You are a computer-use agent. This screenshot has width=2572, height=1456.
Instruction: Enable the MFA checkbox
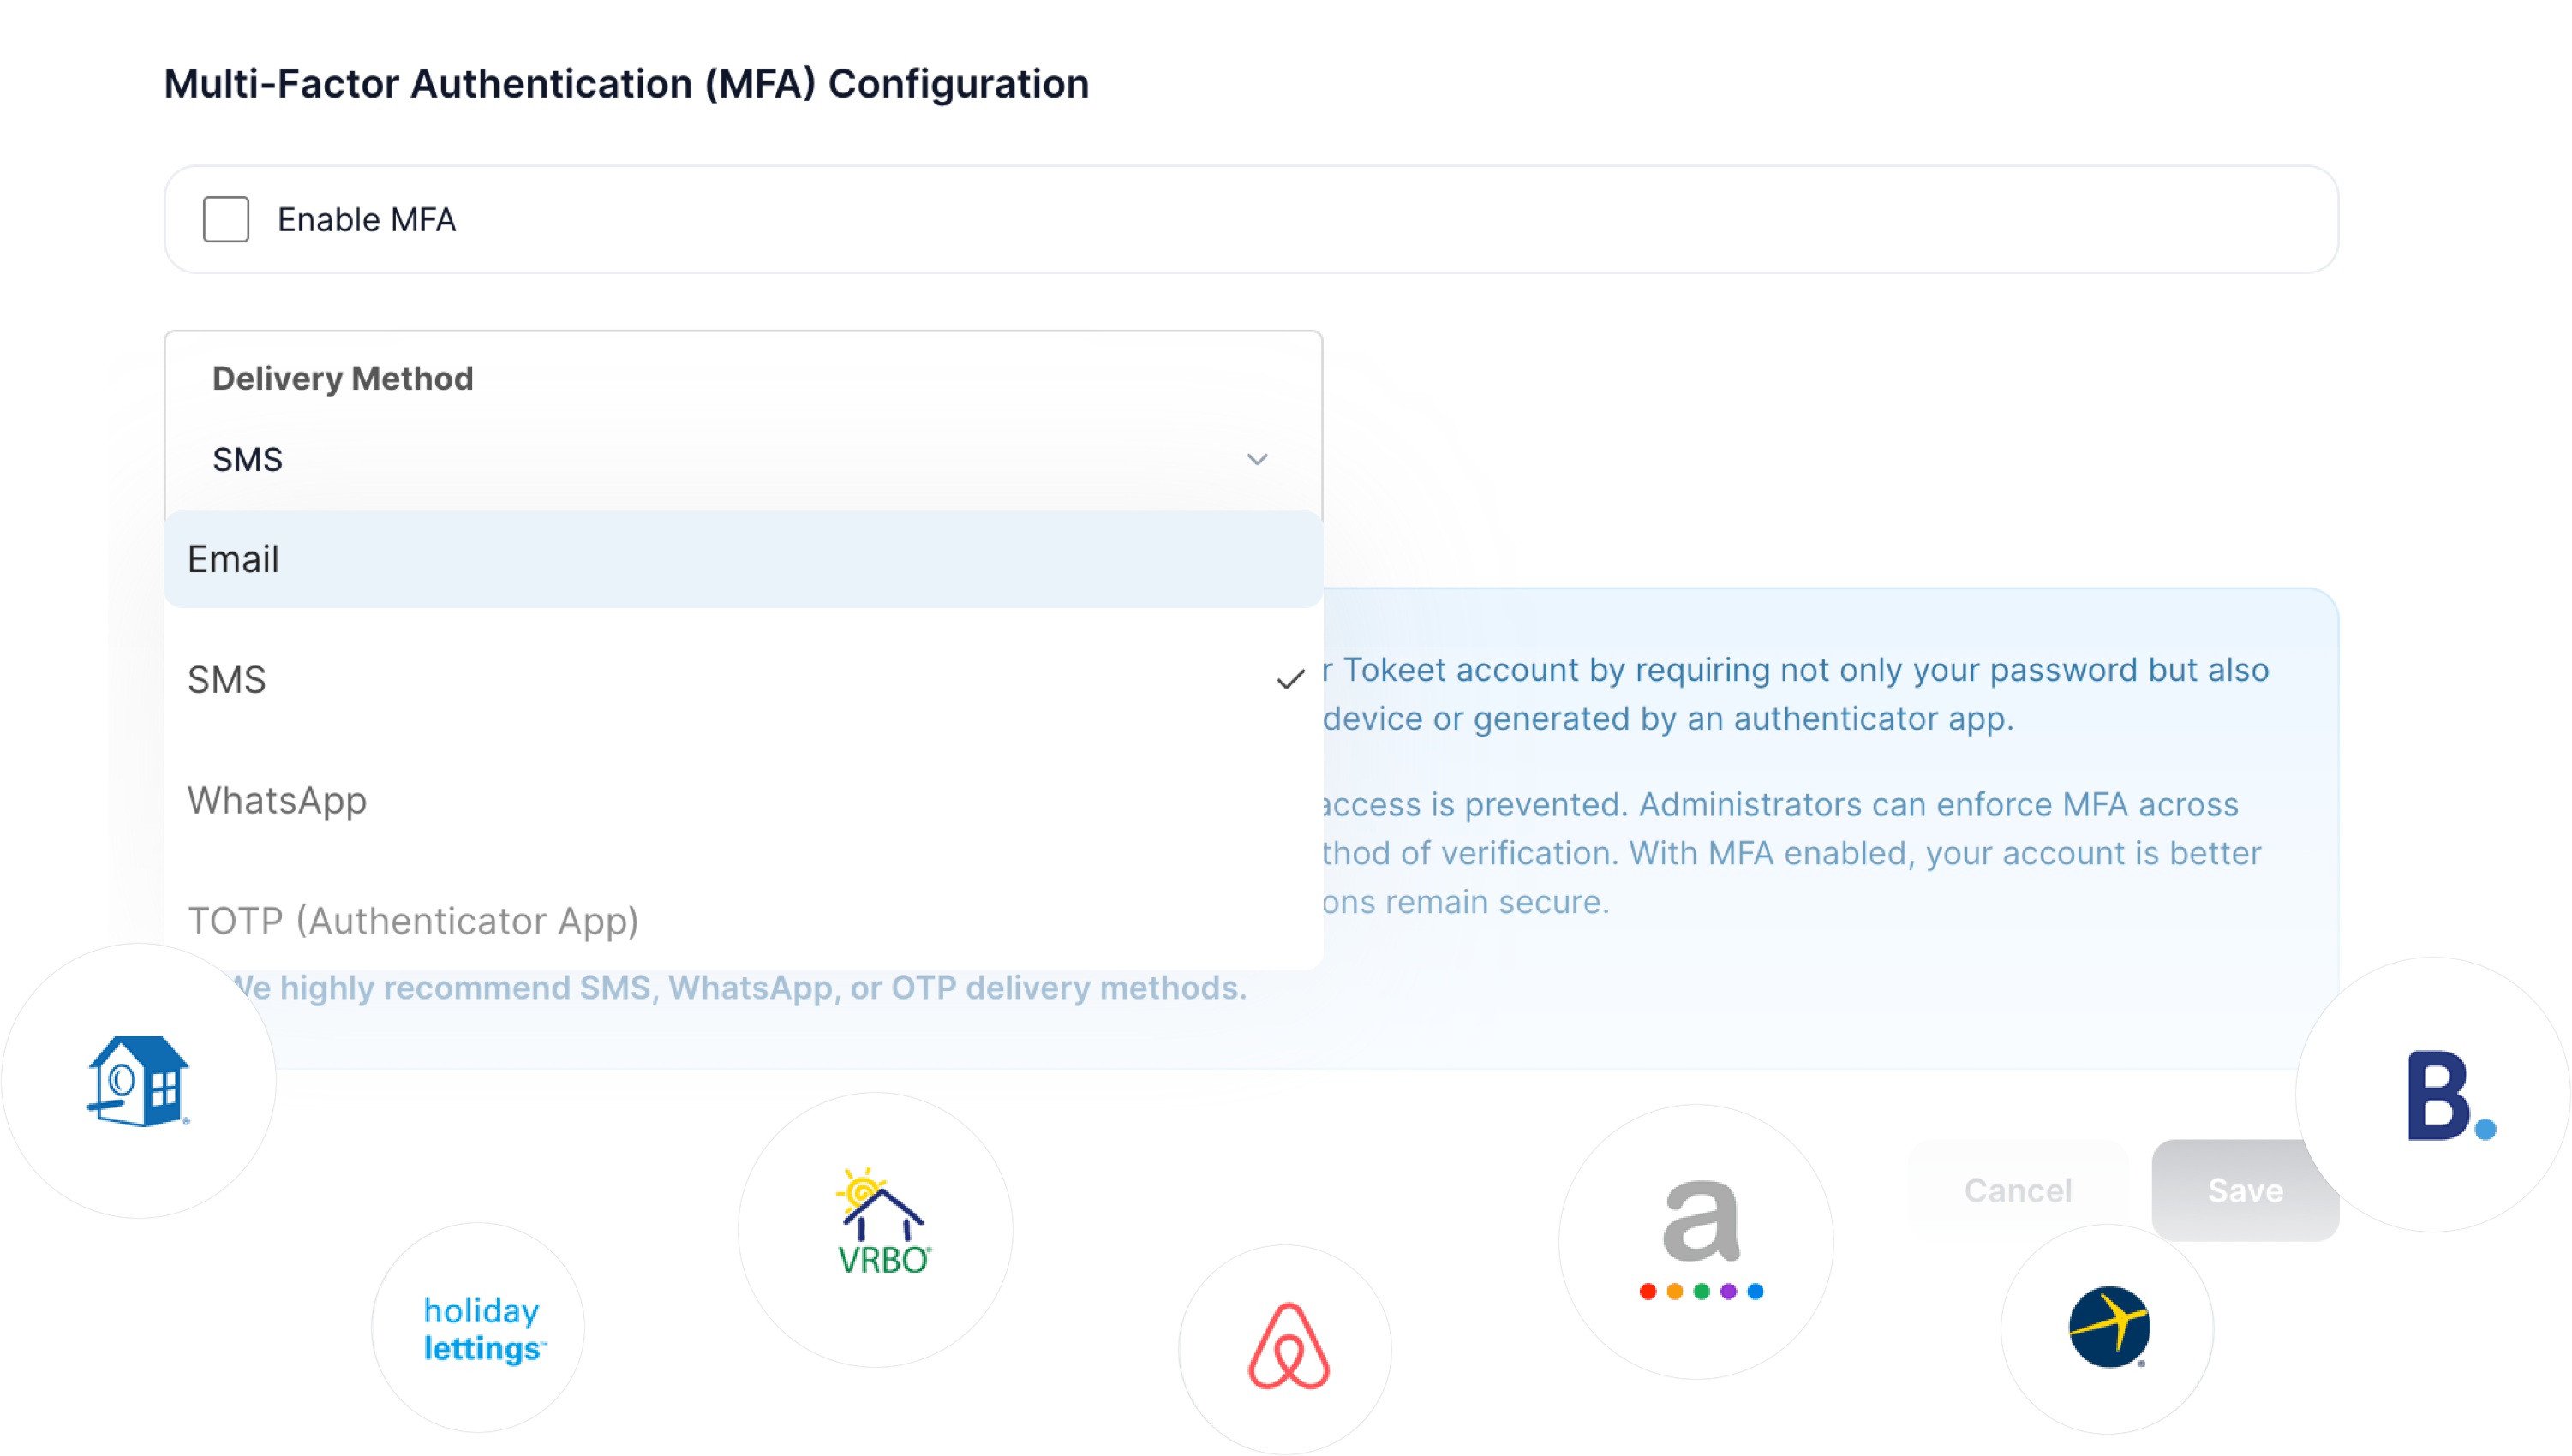pyautogui.click(x=226, y=219)
